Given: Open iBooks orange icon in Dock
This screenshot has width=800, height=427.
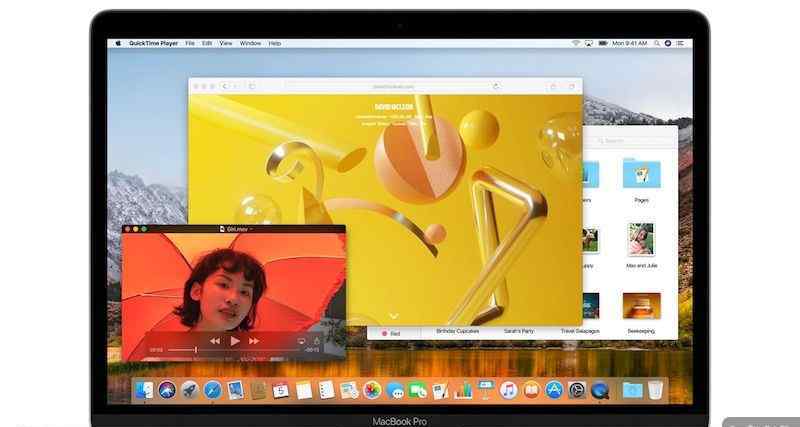Looking at the screenshot, I should pos(531,390).
